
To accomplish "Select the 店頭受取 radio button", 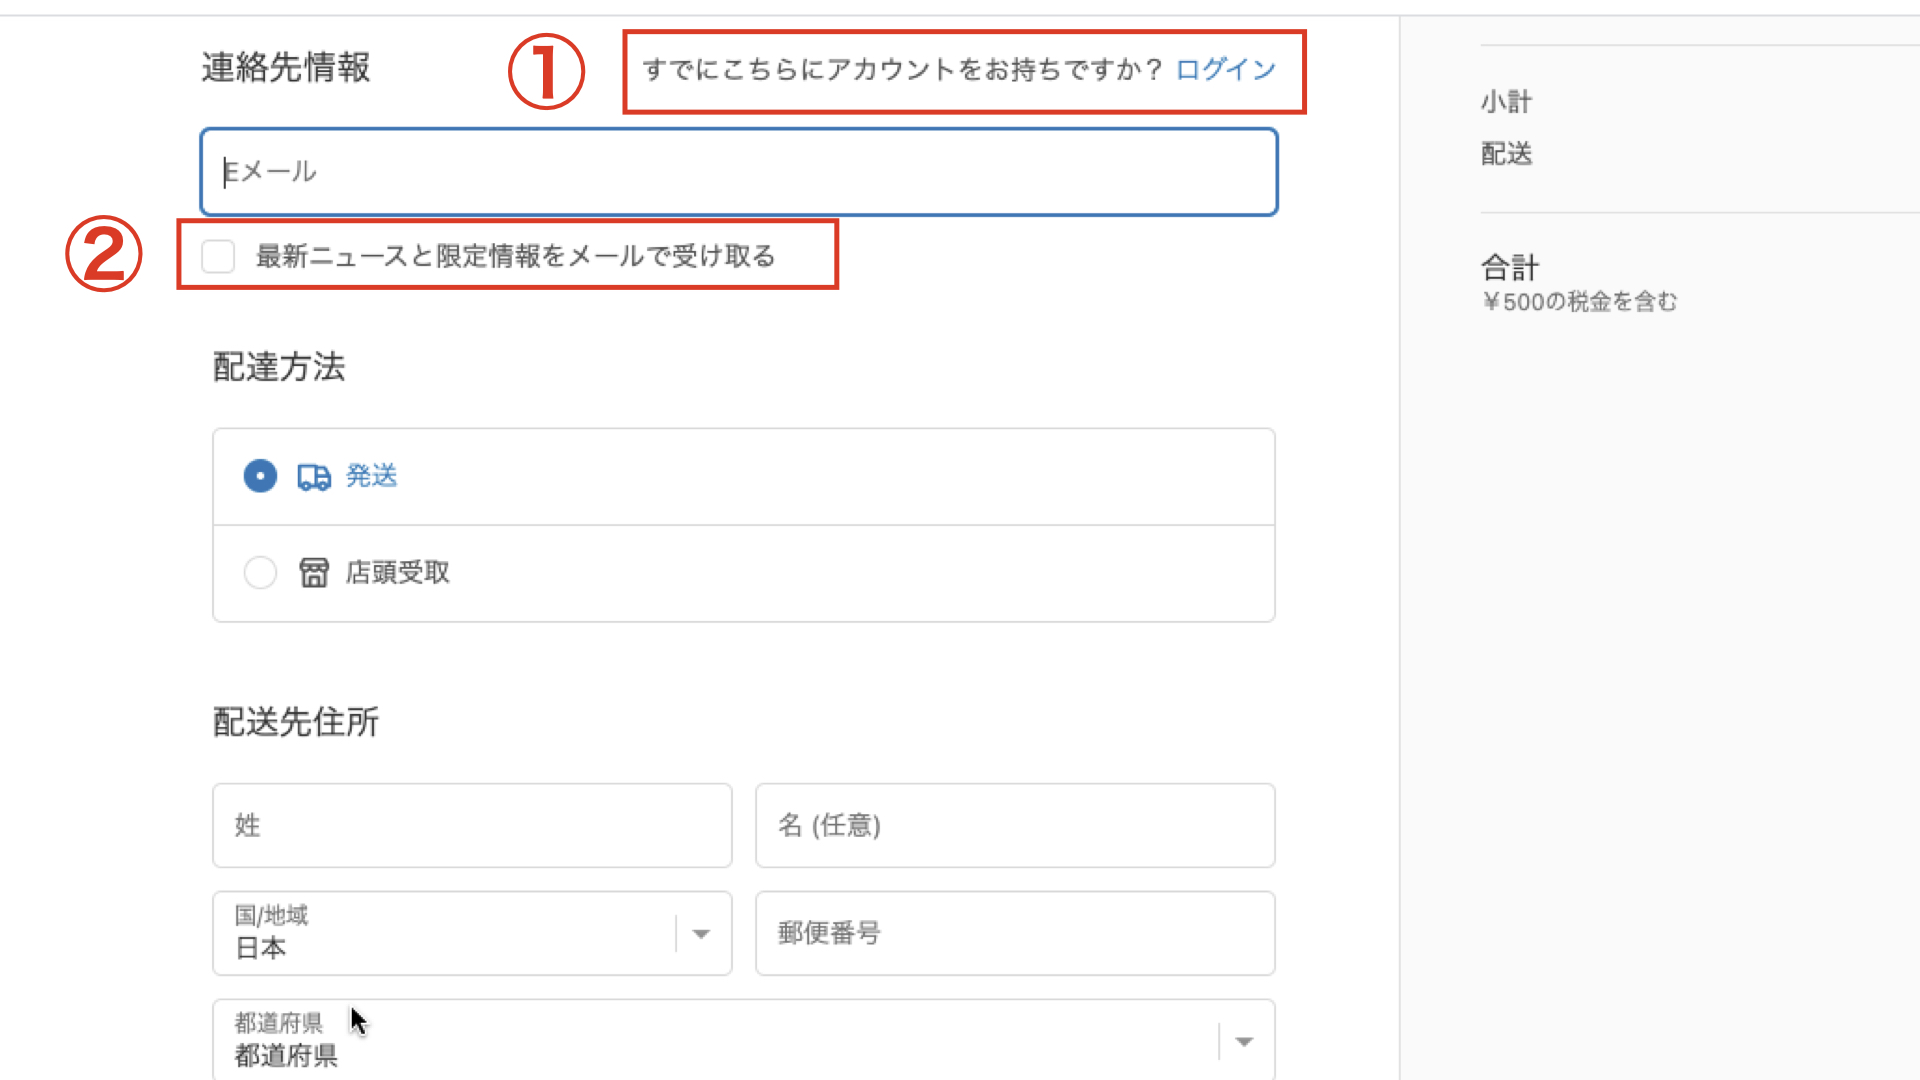I will point(260,573).
